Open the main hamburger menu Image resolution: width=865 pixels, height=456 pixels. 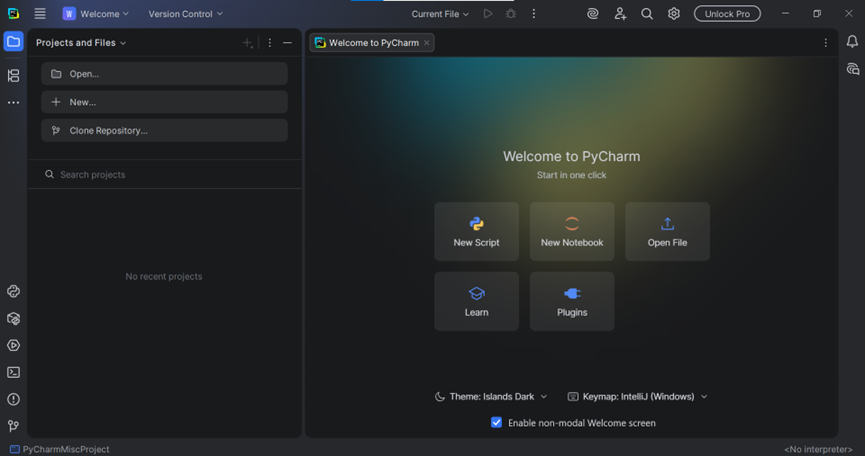(40, 14)
